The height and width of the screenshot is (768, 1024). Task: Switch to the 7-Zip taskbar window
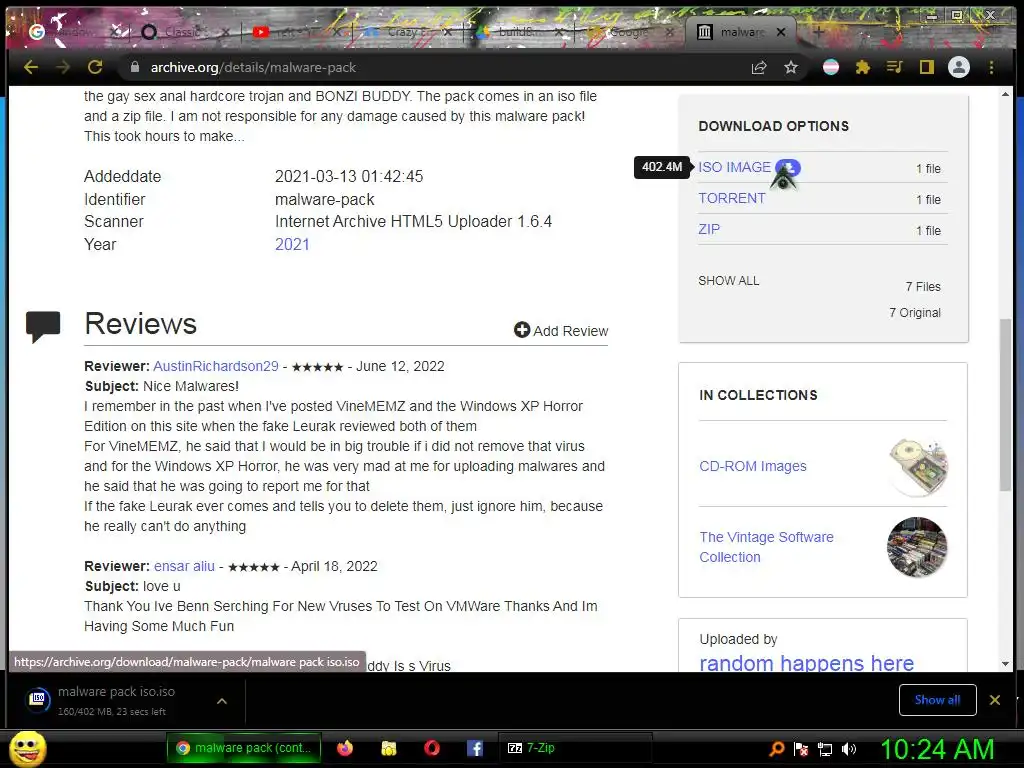click(x=575, y=748)
